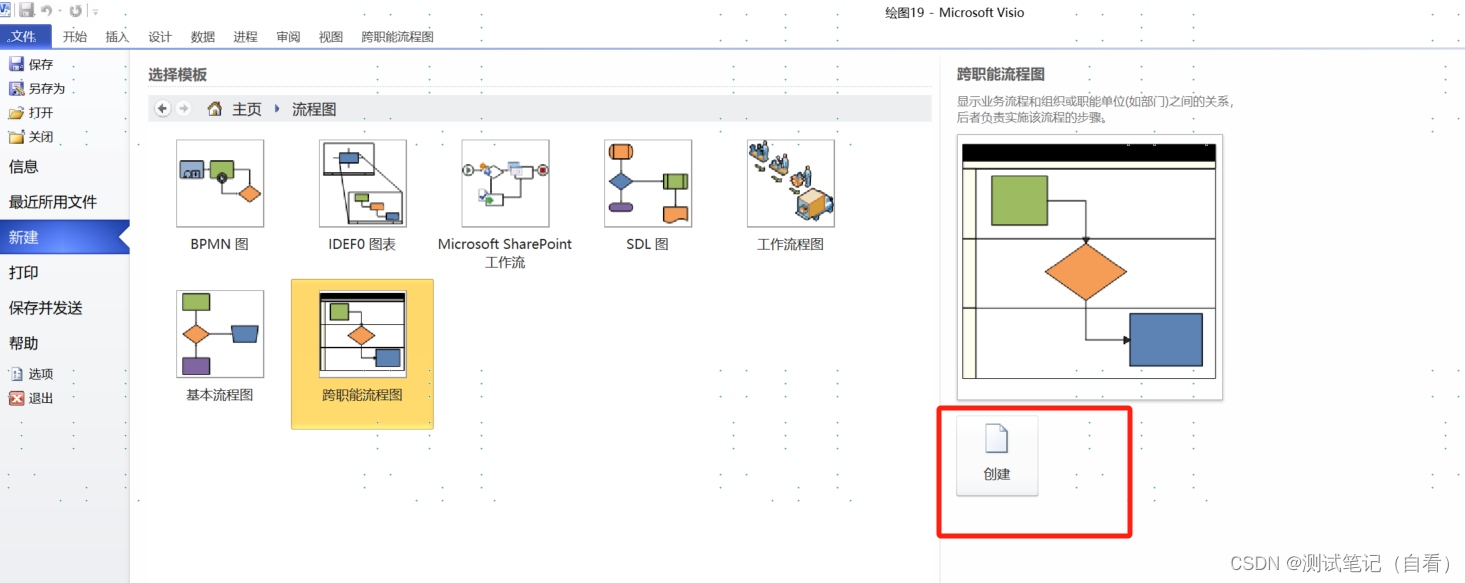Select the BPMN 图 template

point(220,195)
